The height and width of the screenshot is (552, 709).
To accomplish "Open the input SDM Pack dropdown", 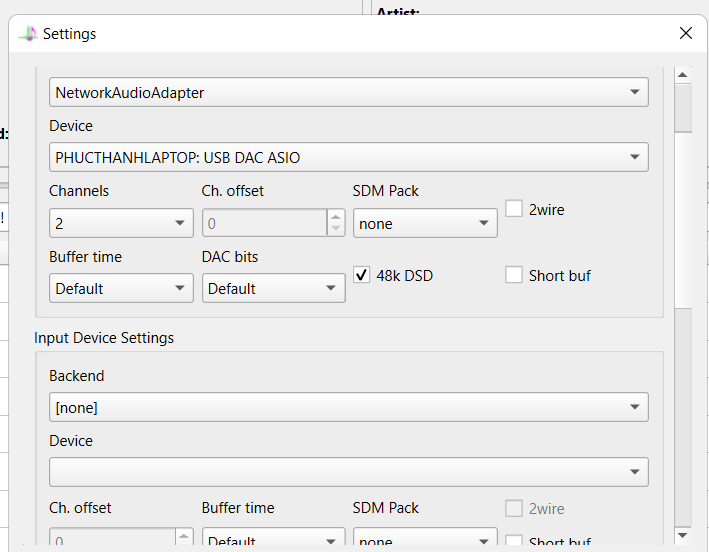I will click(425, 537).
